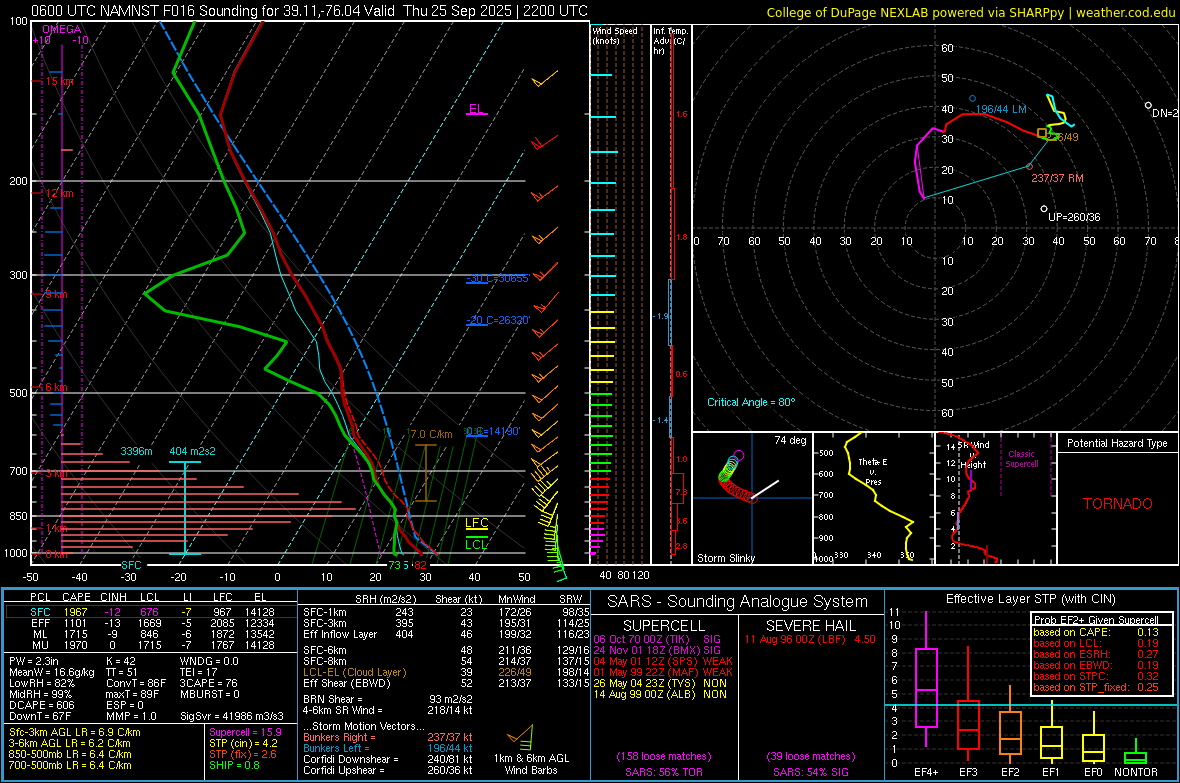1180x783 pixels.
Task: Click the green LCL marker label
Action: [476, 544]
